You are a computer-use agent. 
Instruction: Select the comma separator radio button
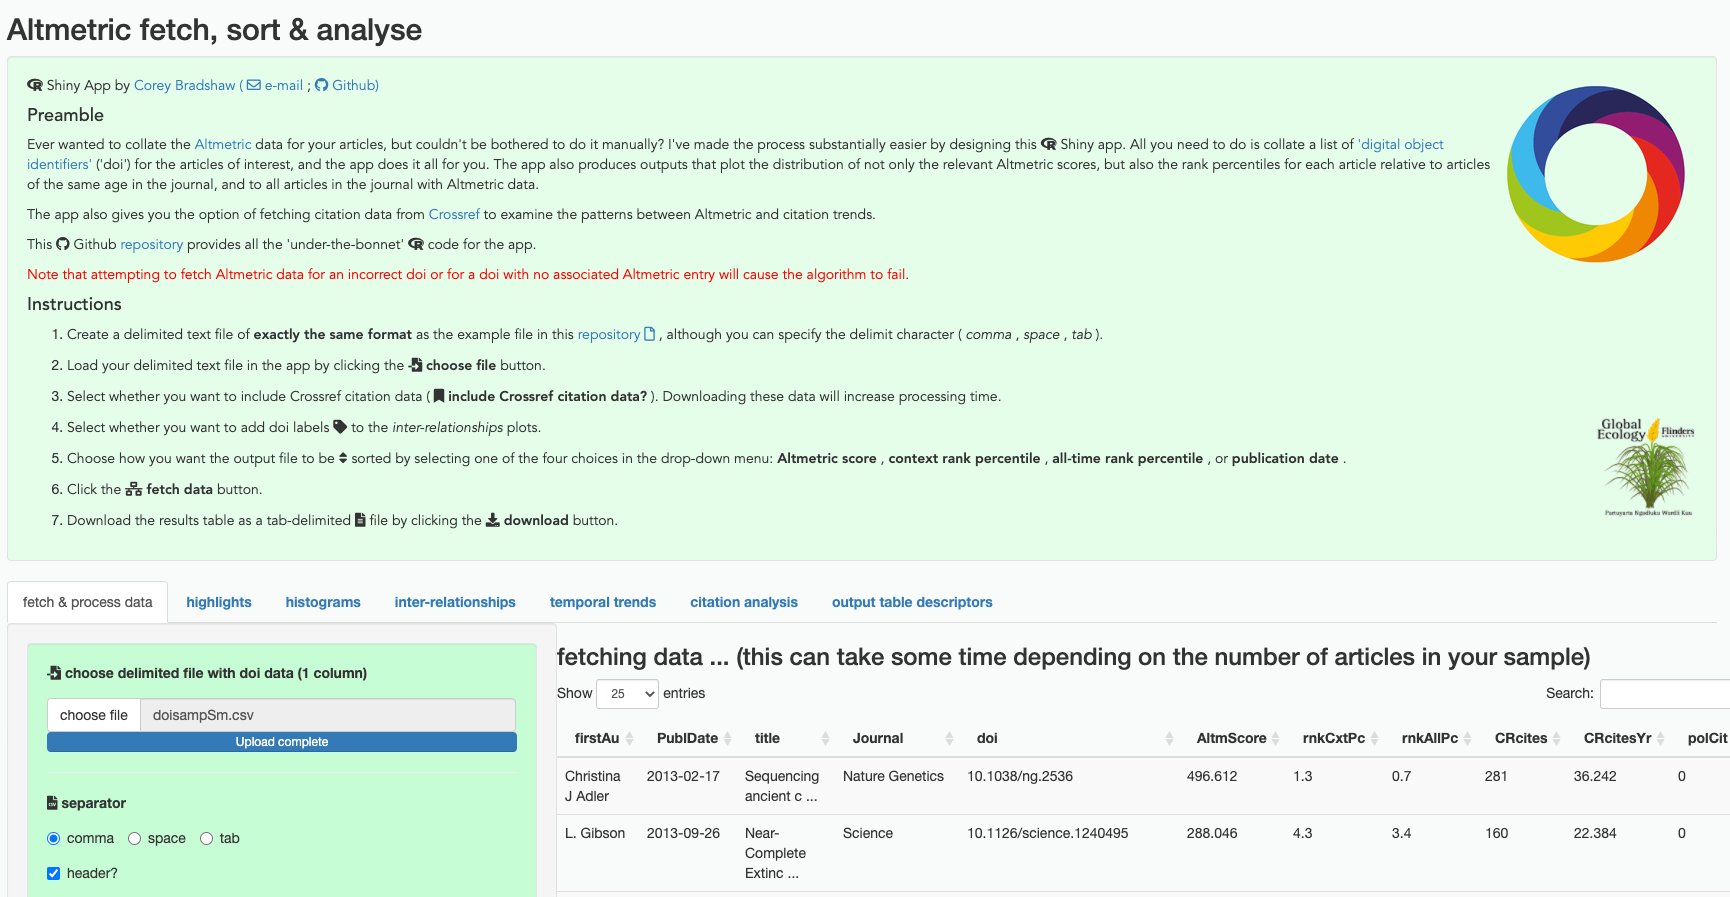click(x=54, y=839)
